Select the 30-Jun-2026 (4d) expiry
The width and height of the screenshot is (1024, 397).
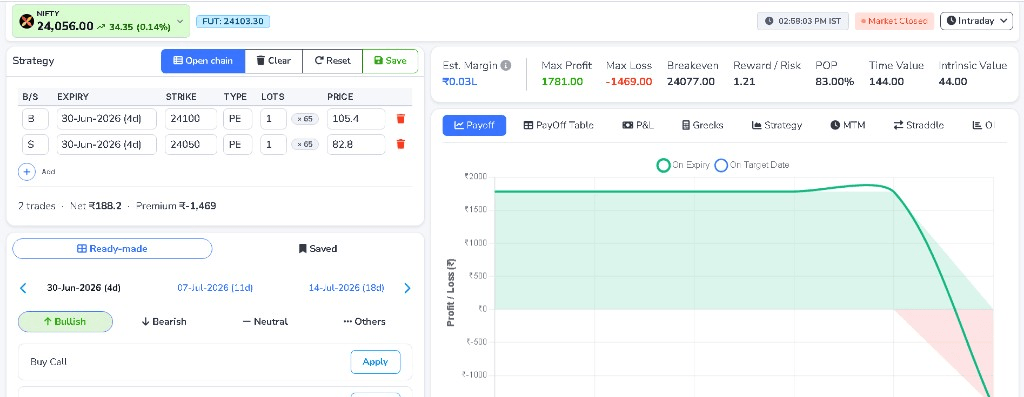click(84, 288)
